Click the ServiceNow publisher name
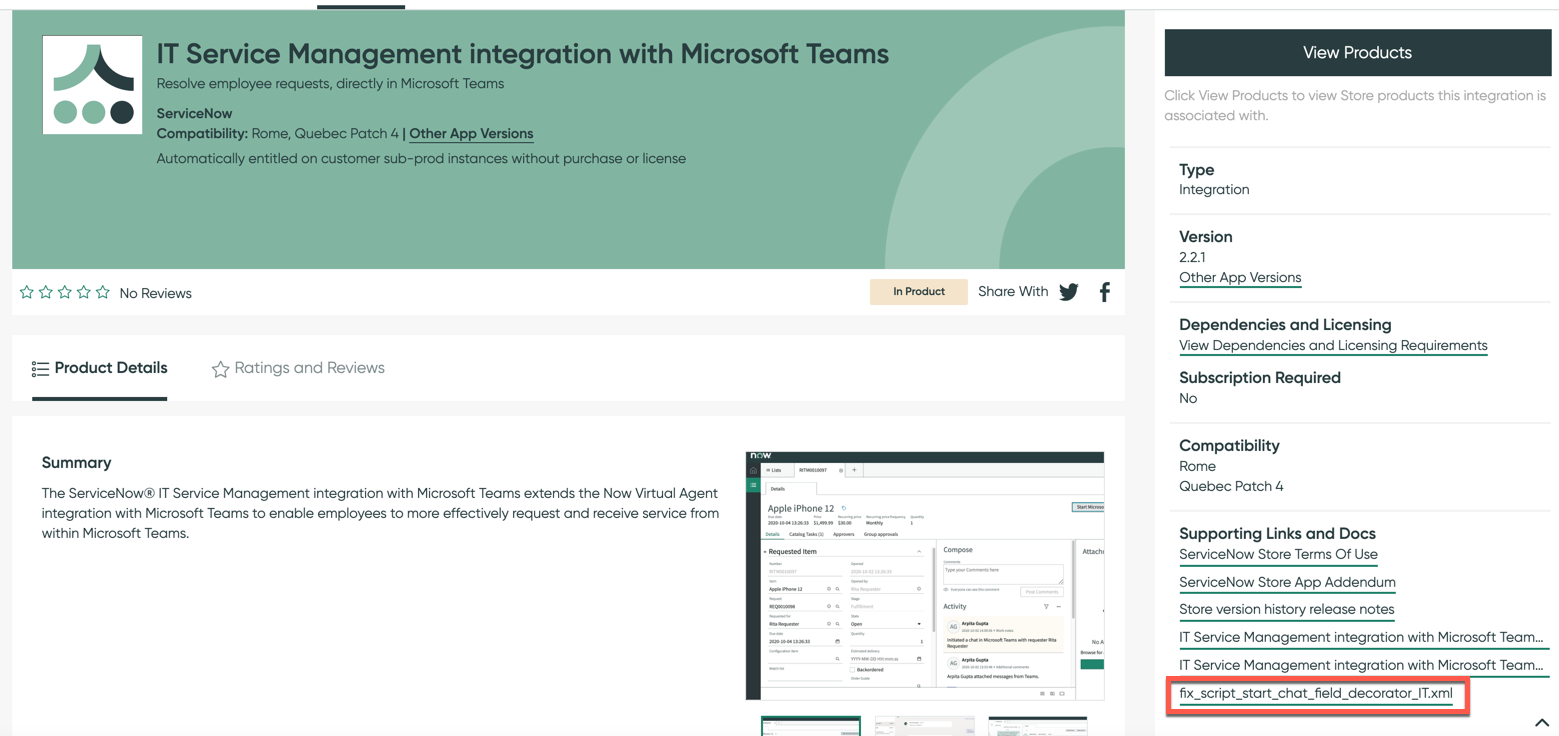Viewport: 1559px width, 736px height. [194, 114]
